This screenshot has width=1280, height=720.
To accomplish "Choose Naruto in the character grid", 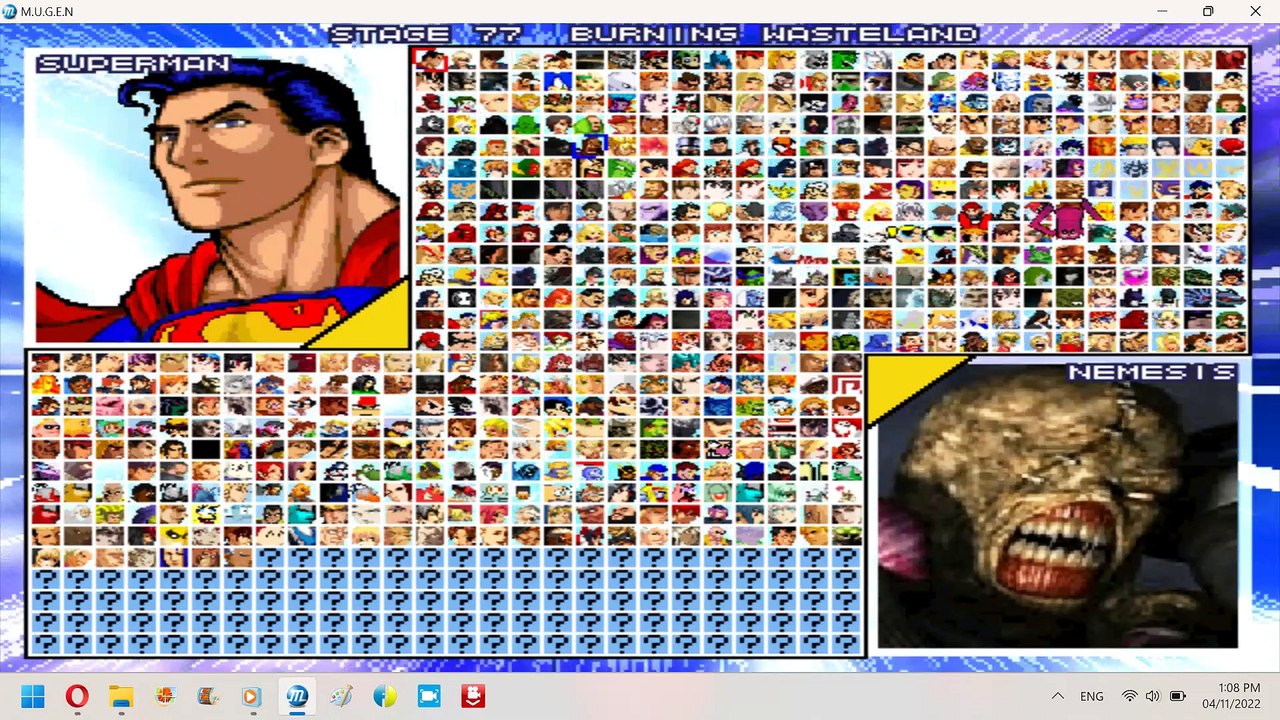I will 1133,147.
